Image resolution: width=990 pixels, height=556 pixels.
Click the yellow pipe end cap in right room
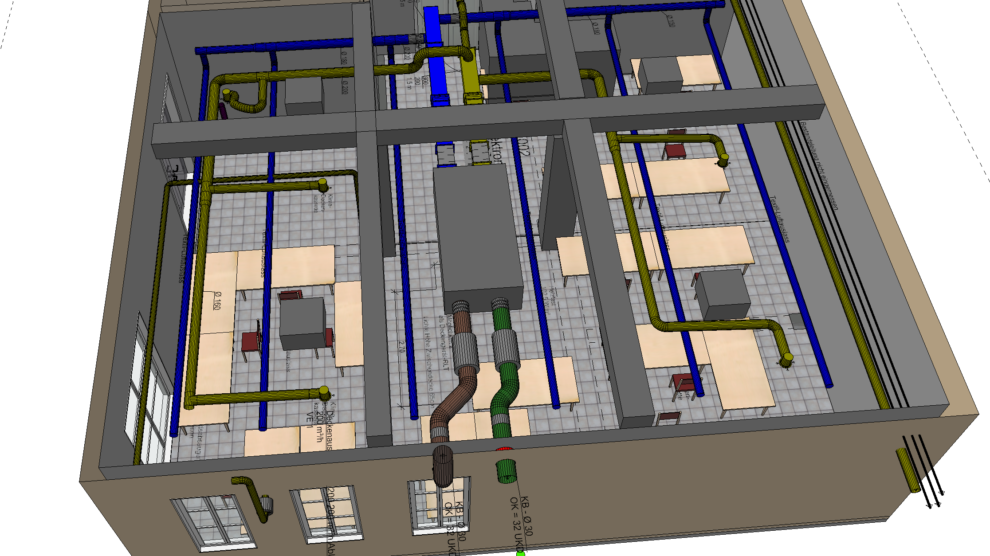click(786, 357)
